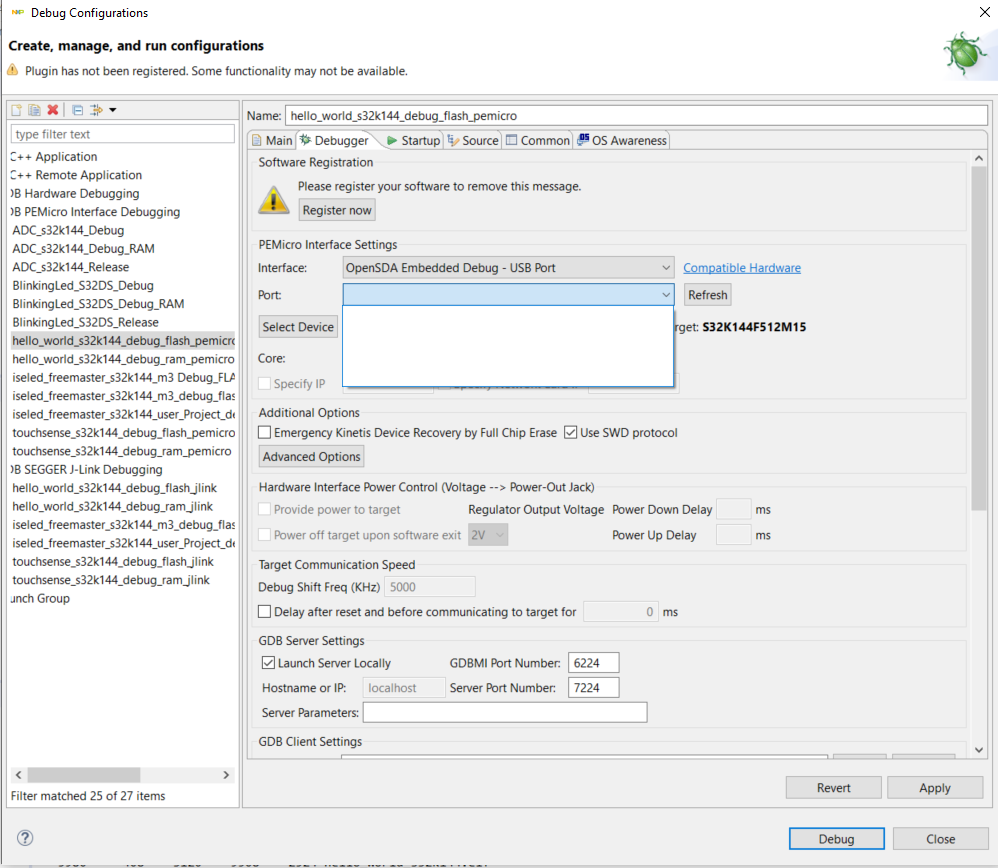Toggle Launch Server Locally checkbox

pyautogui.click(x=269, y=663)
